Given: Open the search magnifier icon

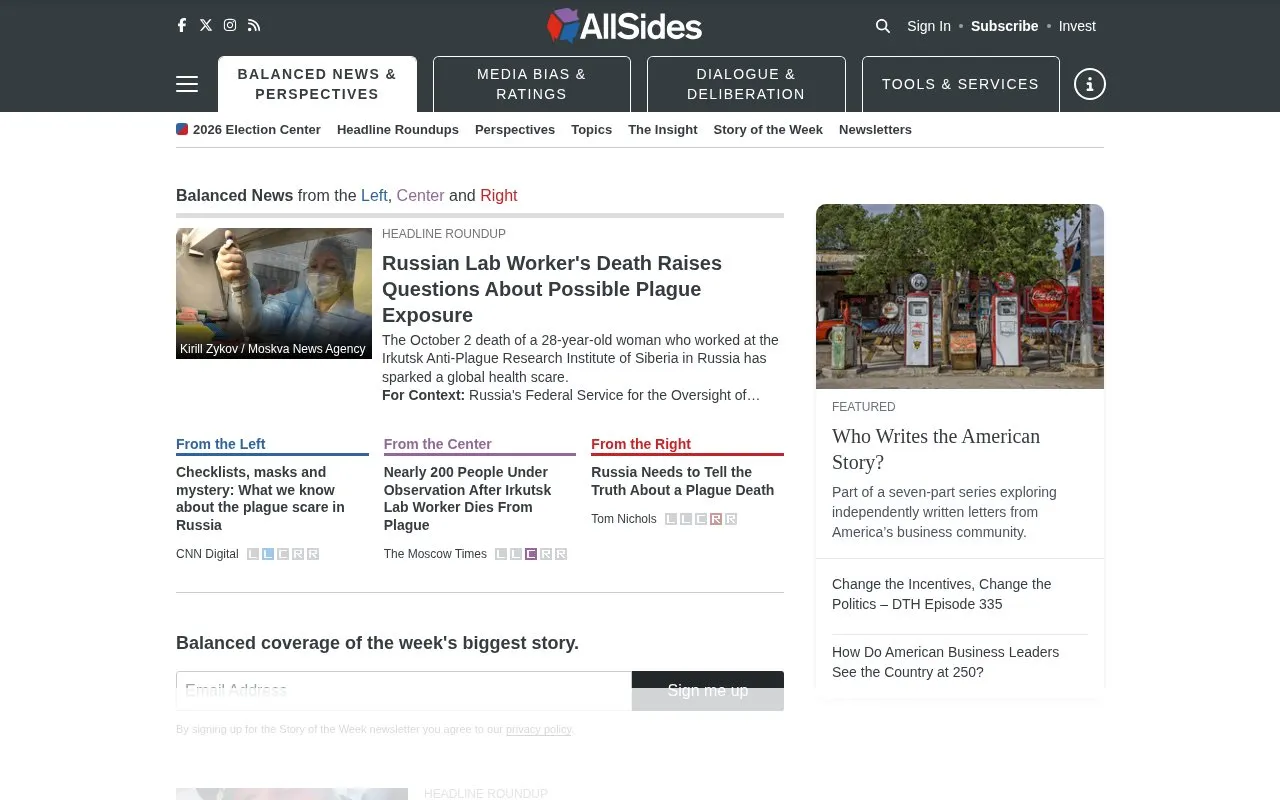Looking at the screenshot, I should pyautogui.click(x=883, y=26).
